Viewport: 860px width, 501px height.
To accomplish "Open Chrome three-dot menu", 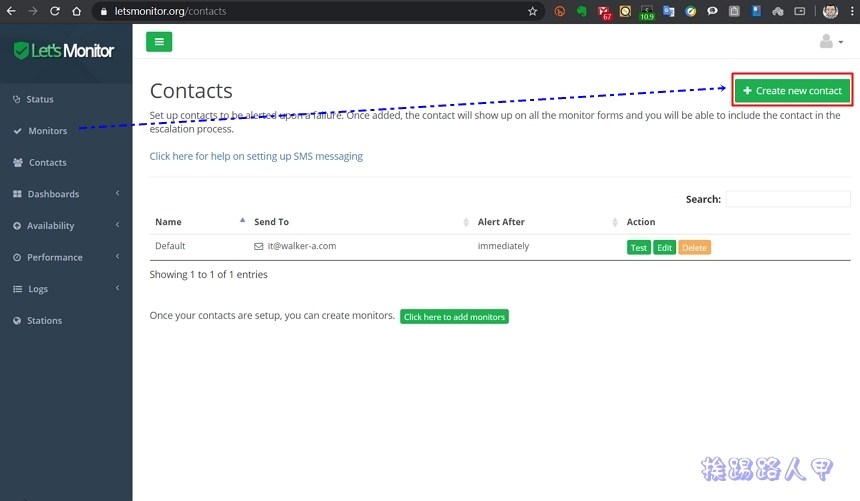I will coord(852,11).
